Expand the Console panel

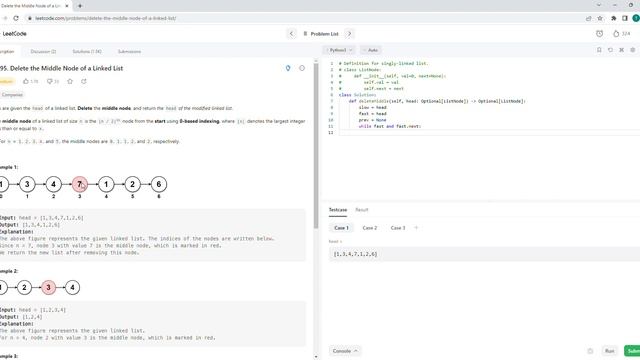[345, 351]
